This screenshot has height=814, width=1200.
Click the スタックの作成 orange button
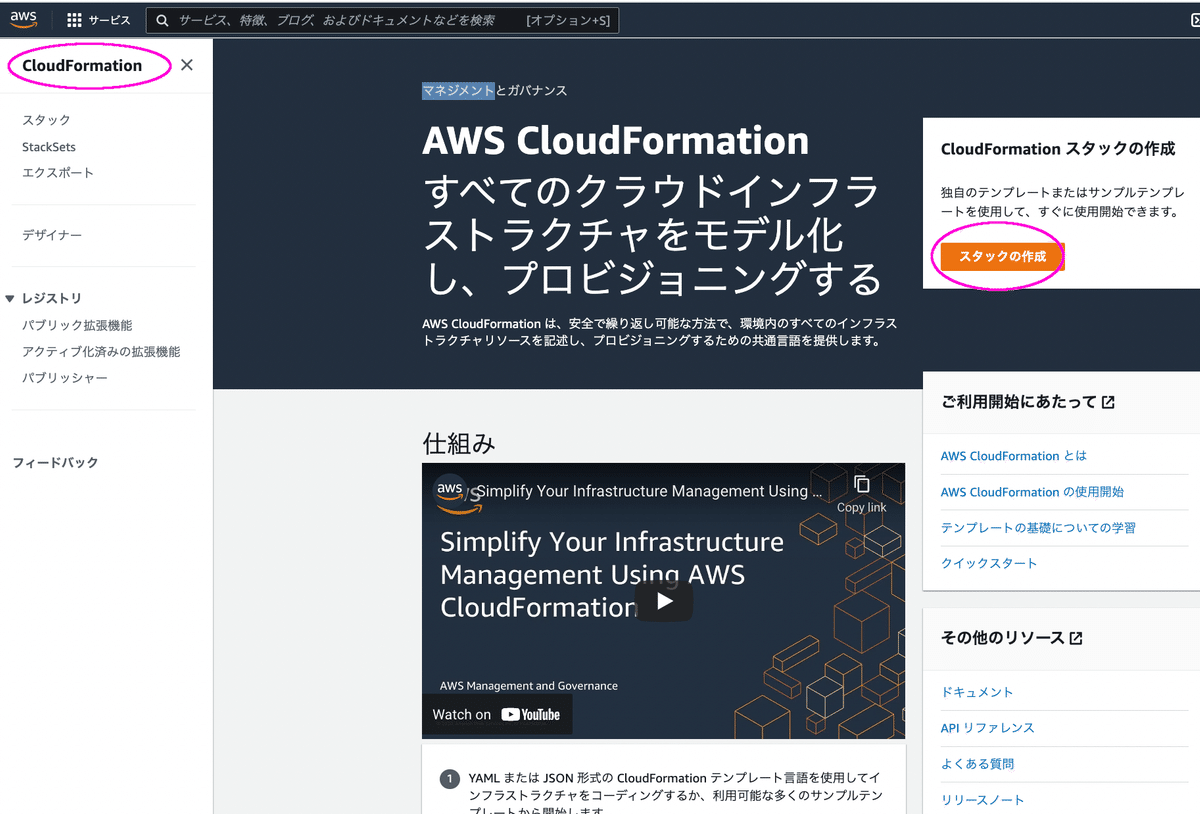click(x=1002, y=257)
